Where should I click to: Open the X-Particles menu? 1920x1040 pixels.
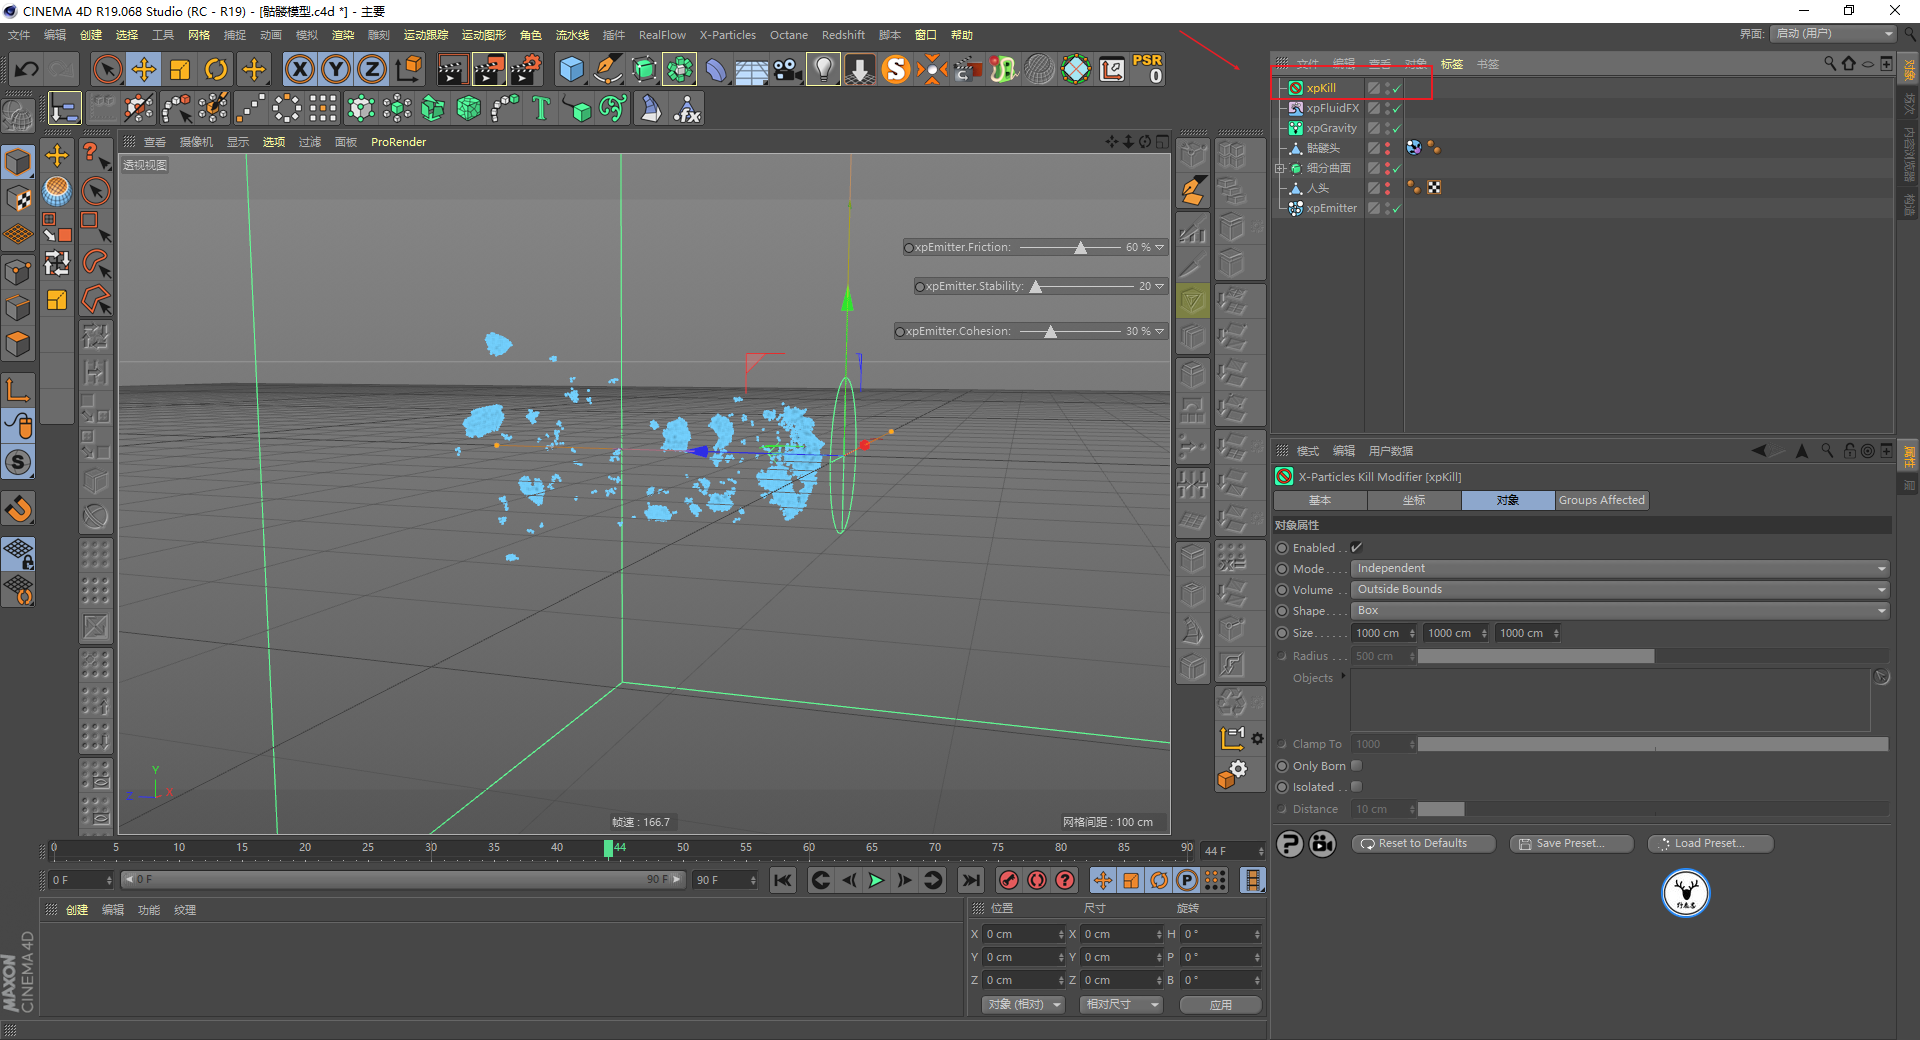(727, 35)
